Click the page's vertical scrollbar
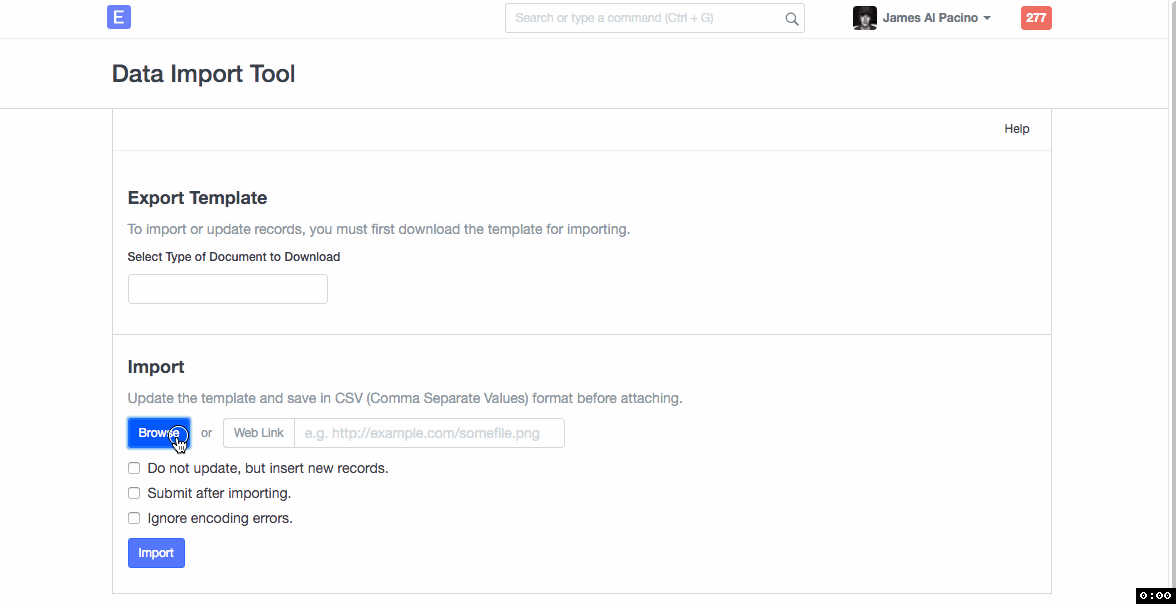1176x604 pixels. coord(1172,300)
